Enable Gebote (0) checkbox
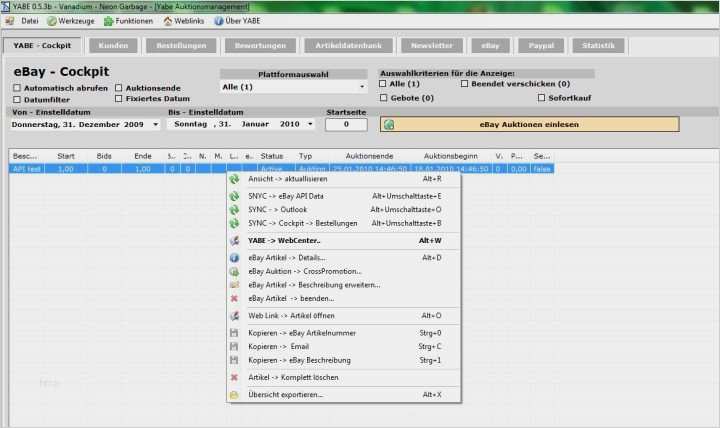This screenshot has height=428, width=720. (x=384, y=98)
